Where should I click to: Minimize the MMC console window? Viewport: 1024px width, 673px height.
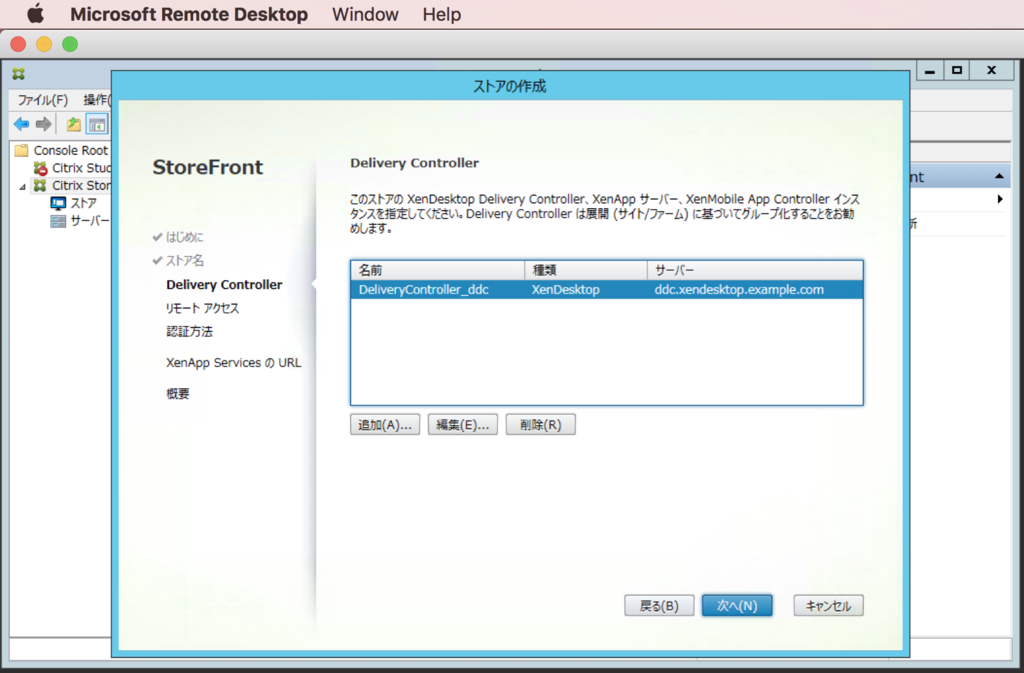pos(930,70)
